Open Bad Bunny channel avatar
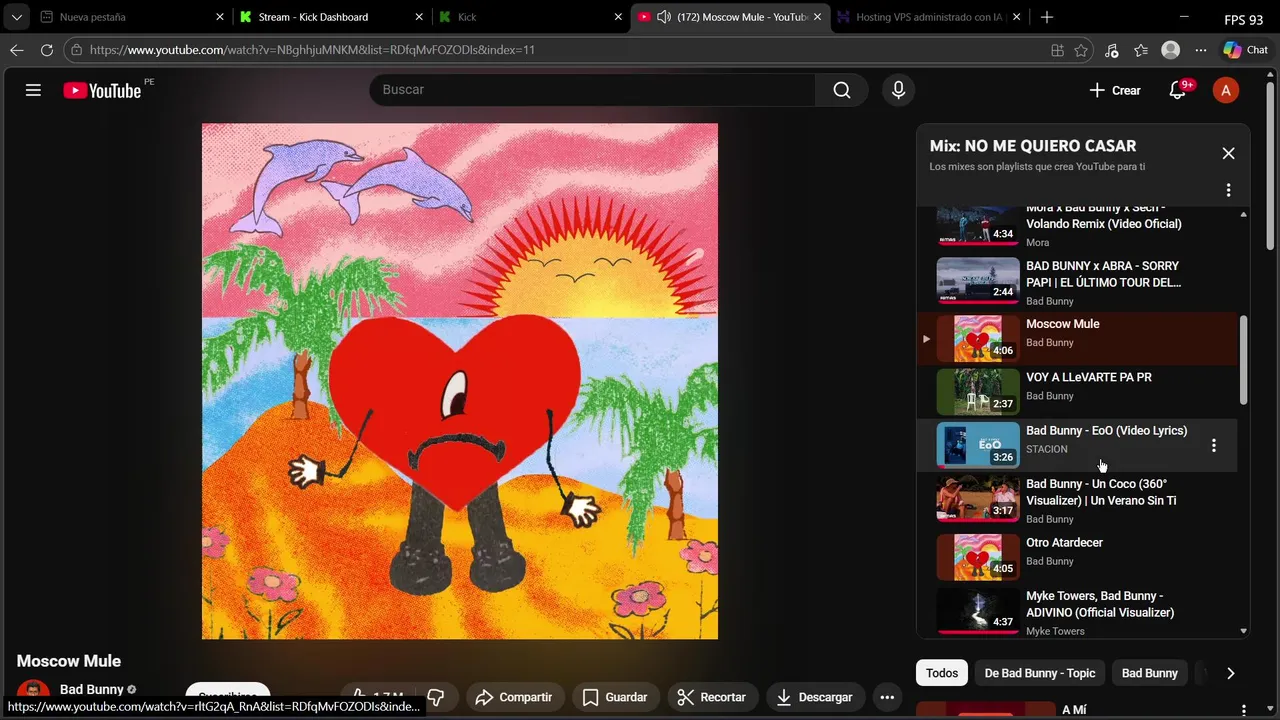1280x720 pixels. (33, 693)
